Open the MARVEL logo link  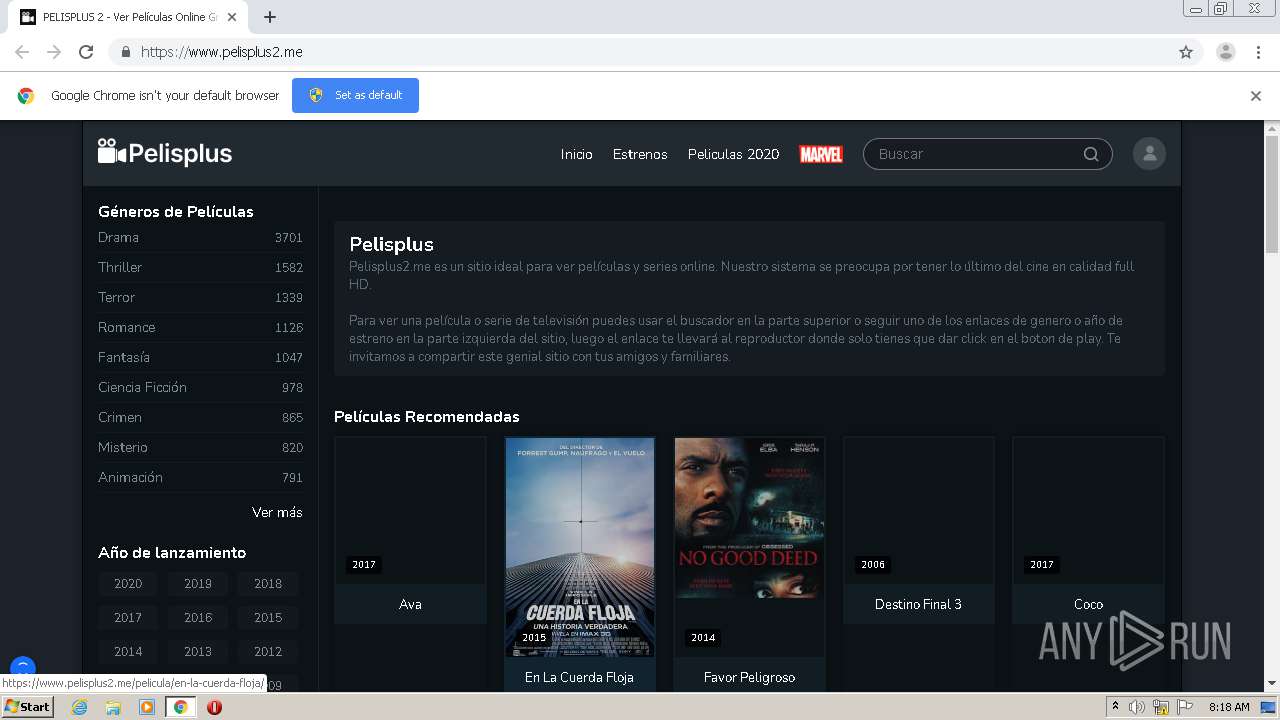(x=821, y=154)
